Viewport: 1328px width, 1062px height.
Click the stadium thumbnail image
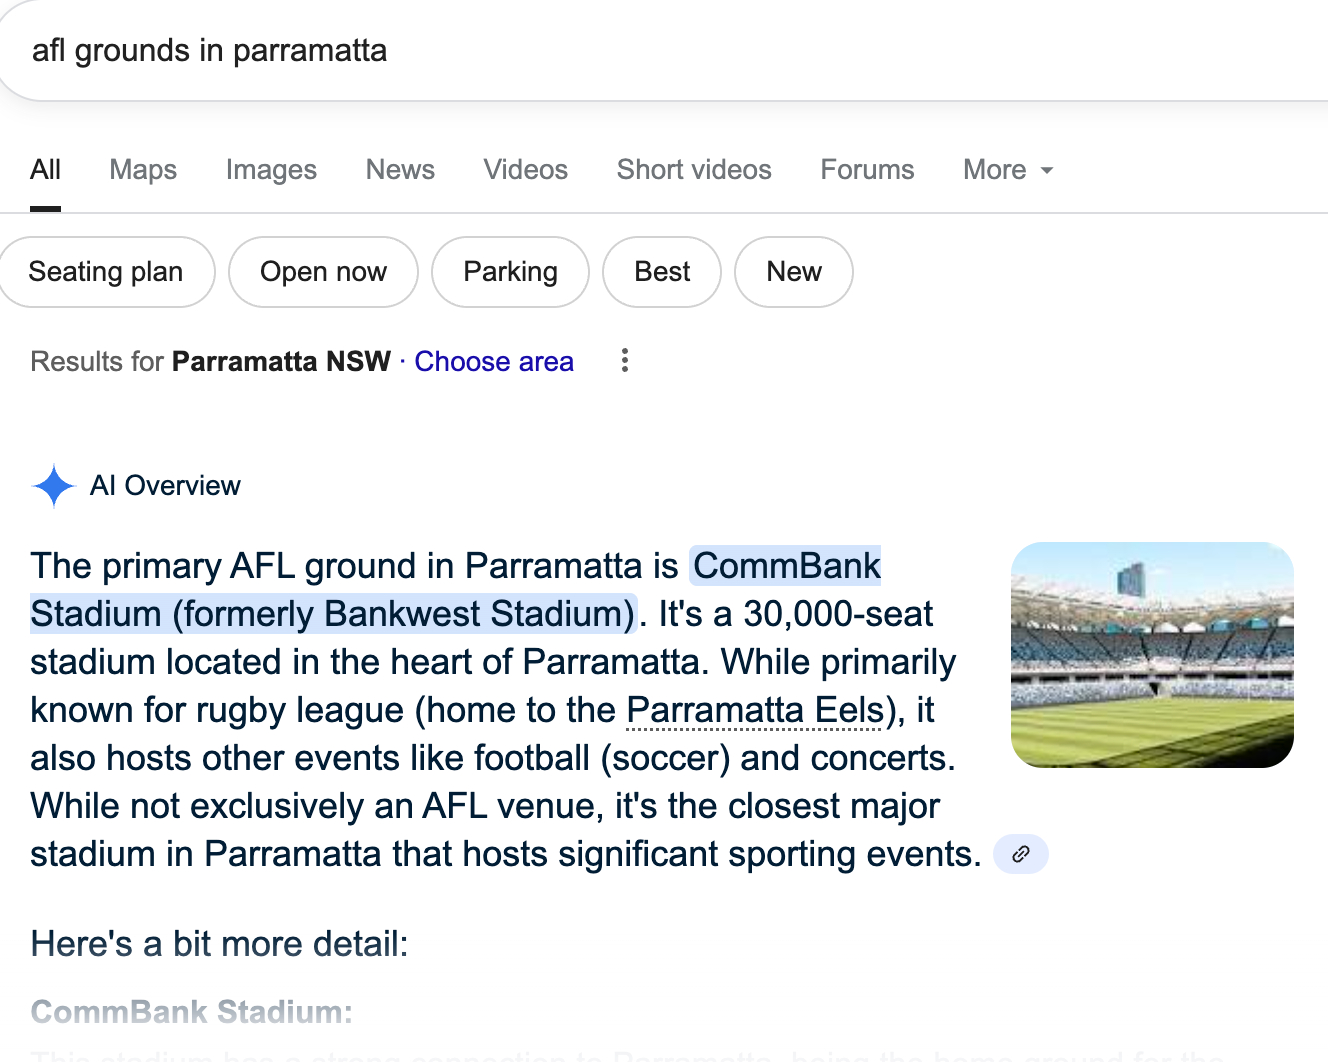pos(1152,655)
